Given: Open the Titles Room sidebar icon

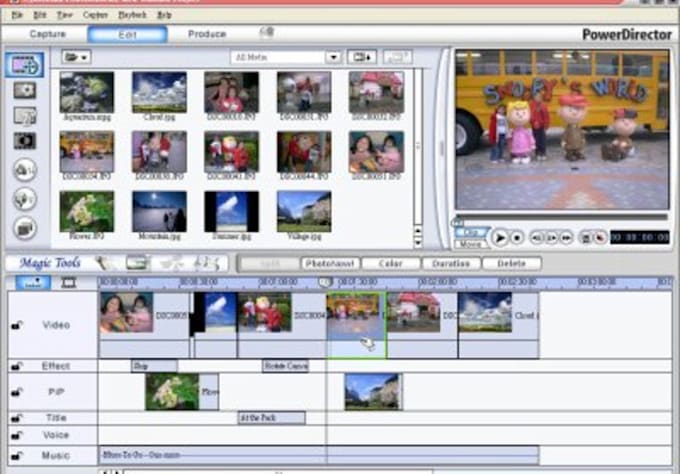Looking at the screenshot, I should coord(25,116).
